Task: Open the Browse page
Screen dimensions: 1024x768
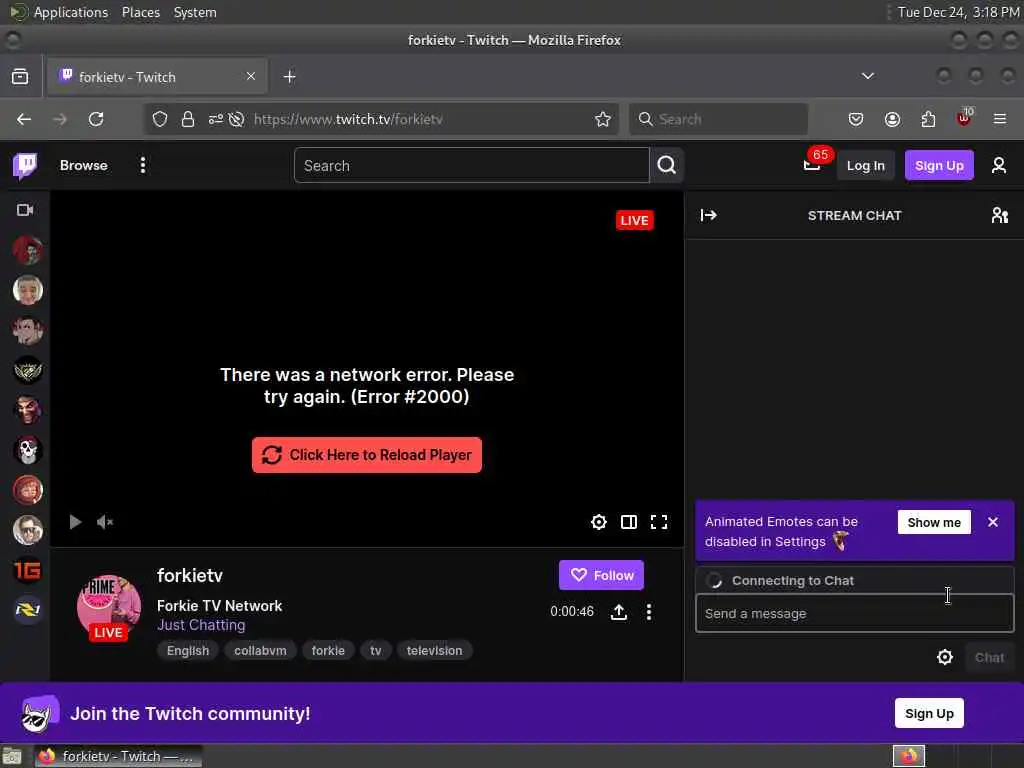Action: (x=84, y=165)
